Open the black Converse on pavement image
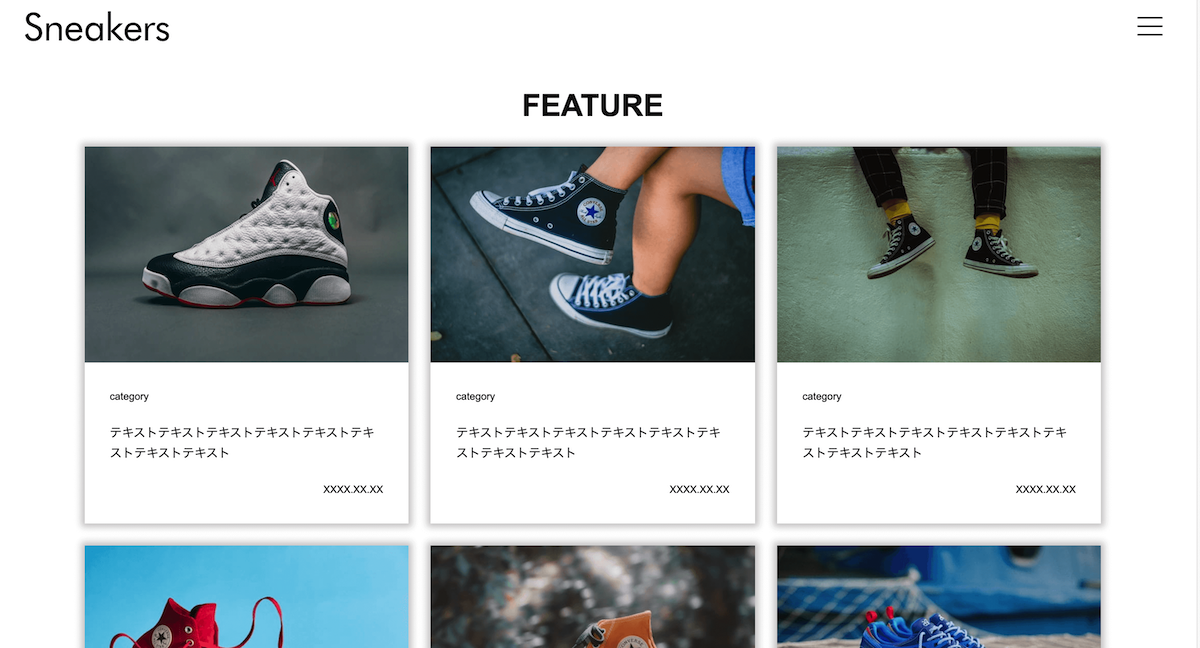 click(593, 255)
